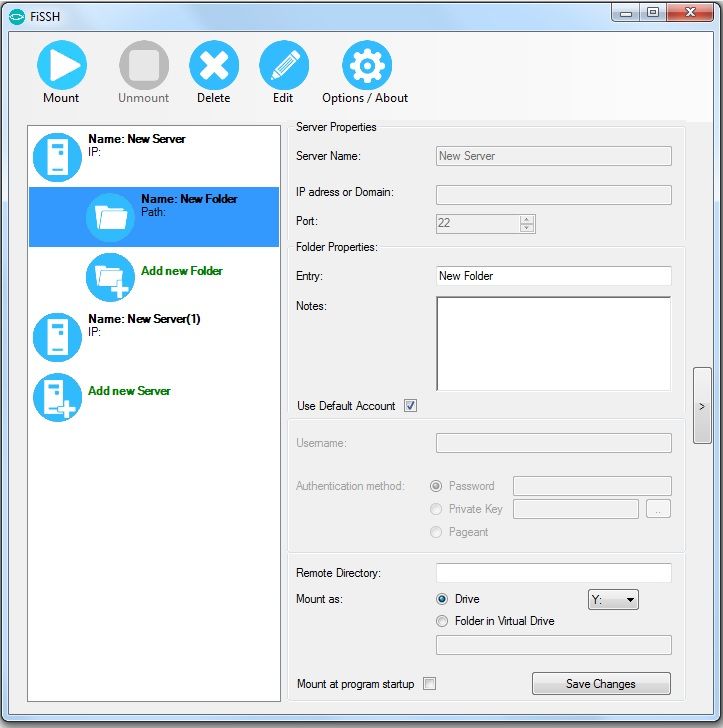Image resolution: width=723 pixels, height=728 pixels.
Task: Click the Mount play icon
Action: [61, 66]
